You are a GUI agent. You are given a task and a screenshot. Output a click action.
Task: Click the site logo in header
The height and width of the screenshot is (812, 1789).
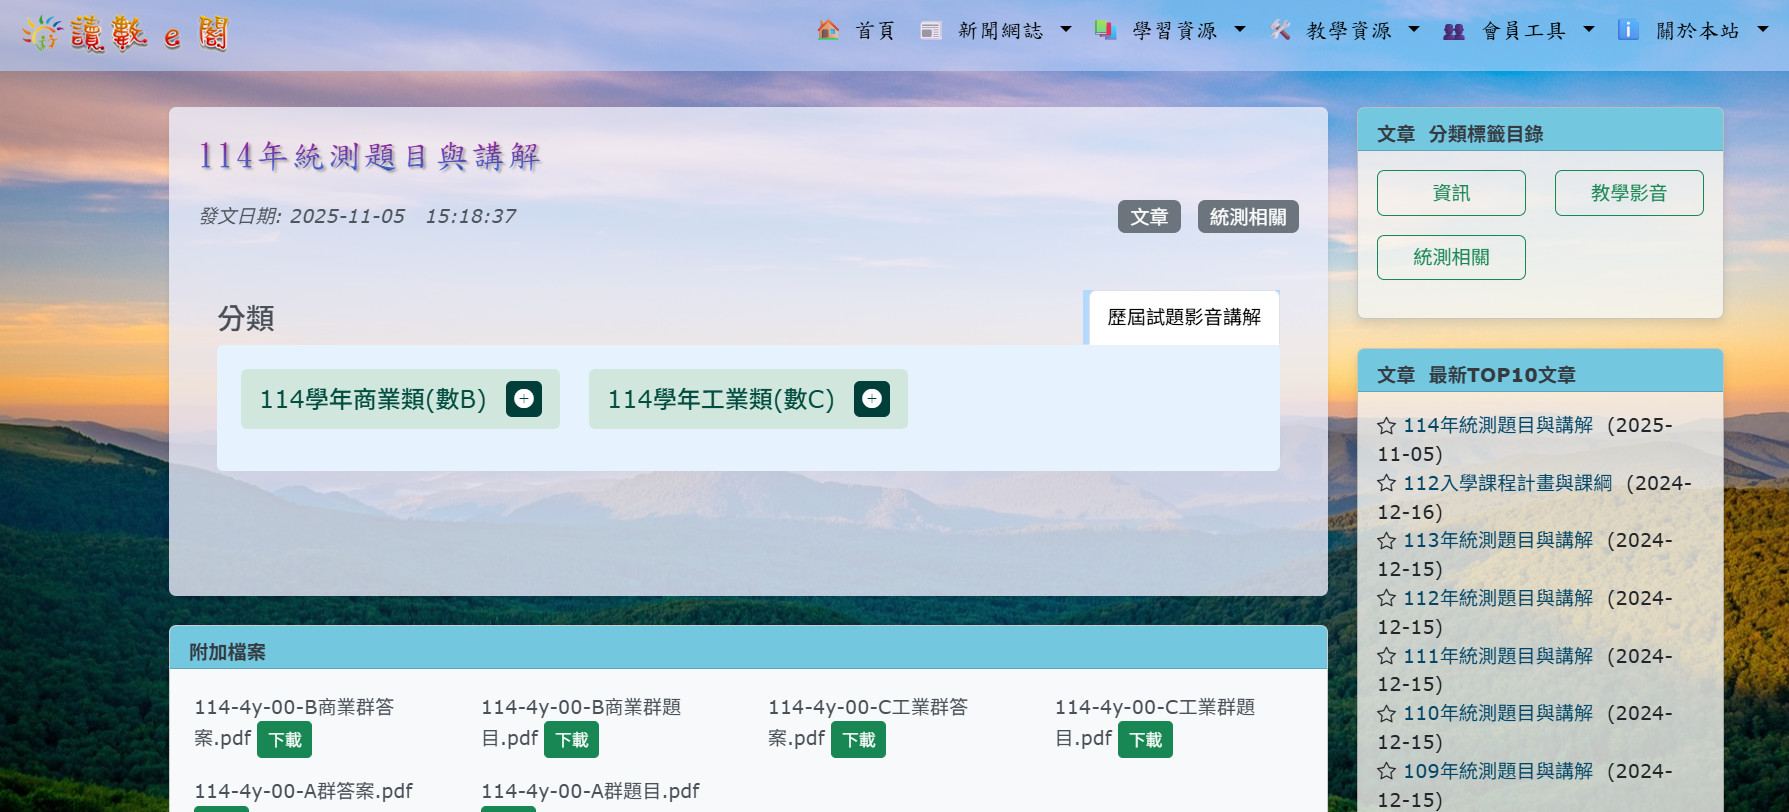(126, 34)
